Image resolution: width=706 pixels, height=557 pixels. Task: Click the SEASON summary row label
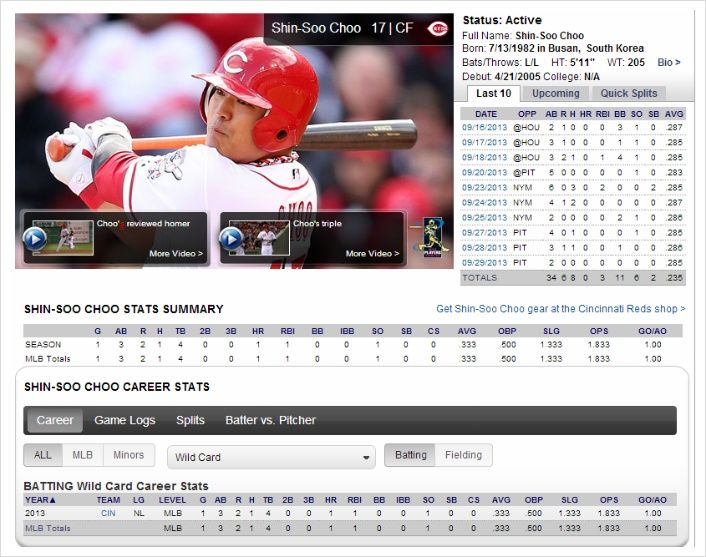tap(43, 344)
